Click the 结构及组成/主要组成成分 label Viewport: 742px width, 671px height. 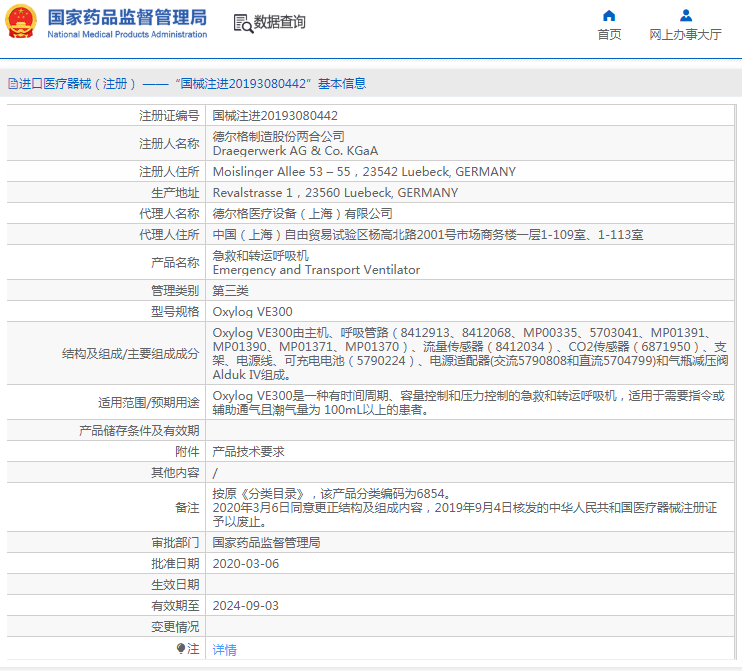click(x=131, y=353)
